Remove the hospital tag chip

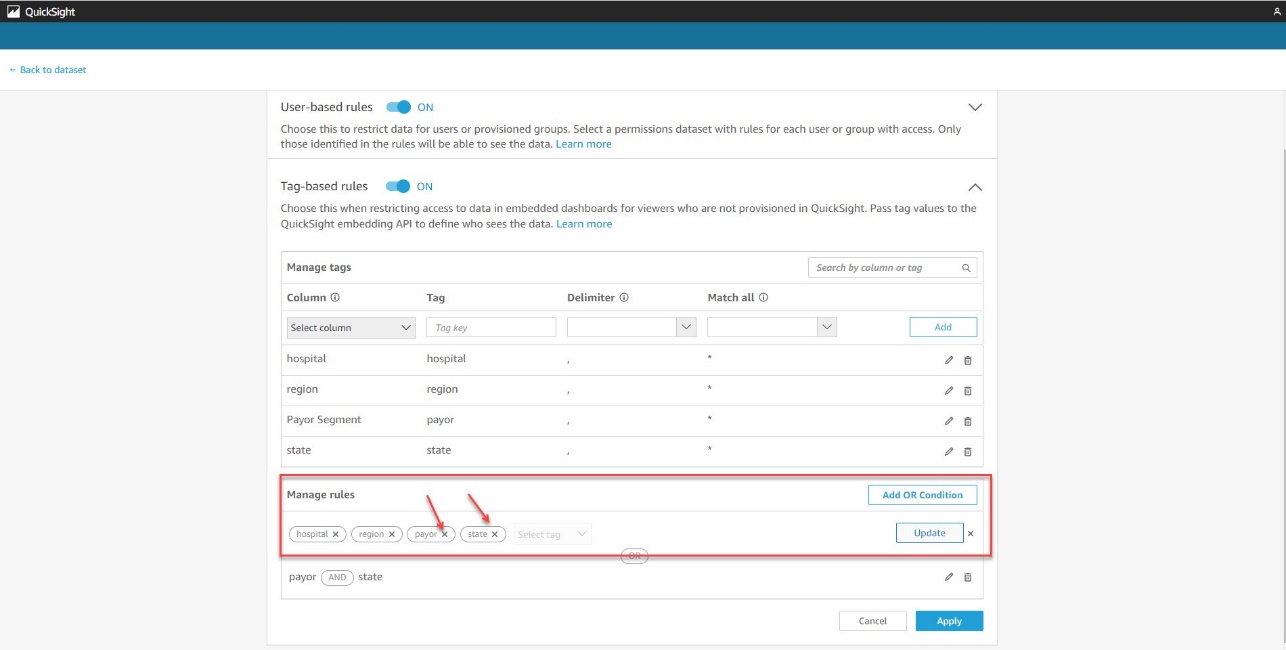click(336, 534)
